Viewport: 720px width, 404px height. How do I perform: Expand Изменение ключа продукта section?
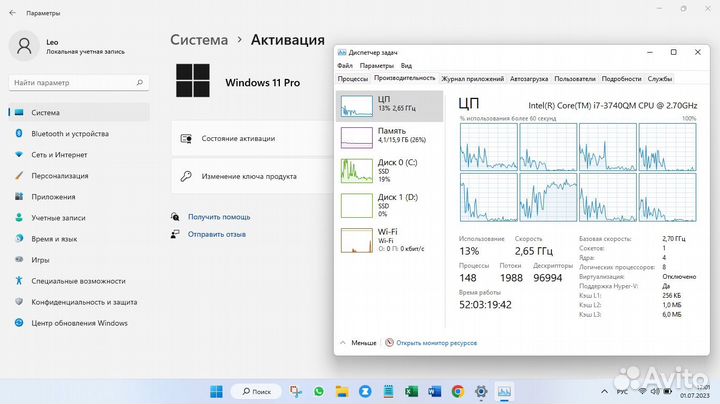click(x=252, y=176)
